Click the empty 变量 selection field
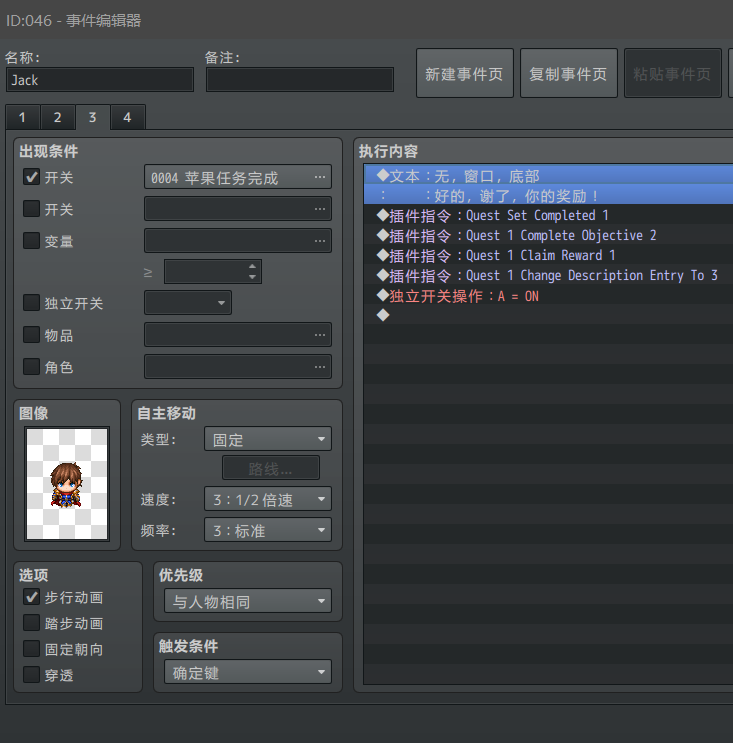The image size is (733, 743). [x=238, y=241]
